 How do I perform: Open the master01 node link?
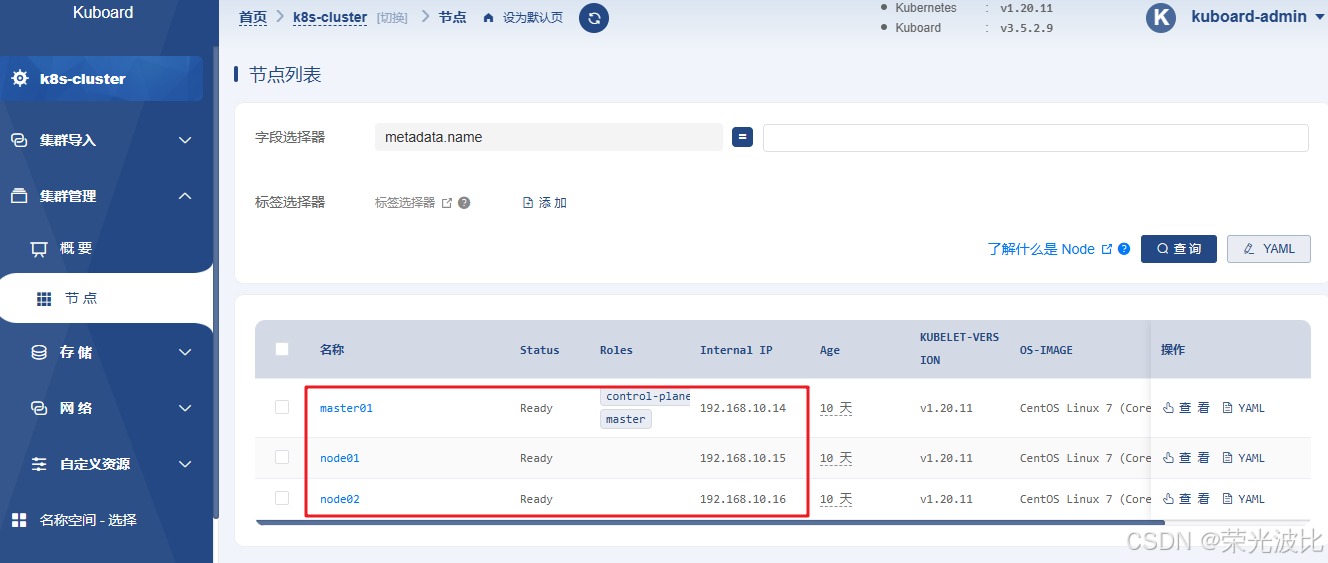pos(346,408)
